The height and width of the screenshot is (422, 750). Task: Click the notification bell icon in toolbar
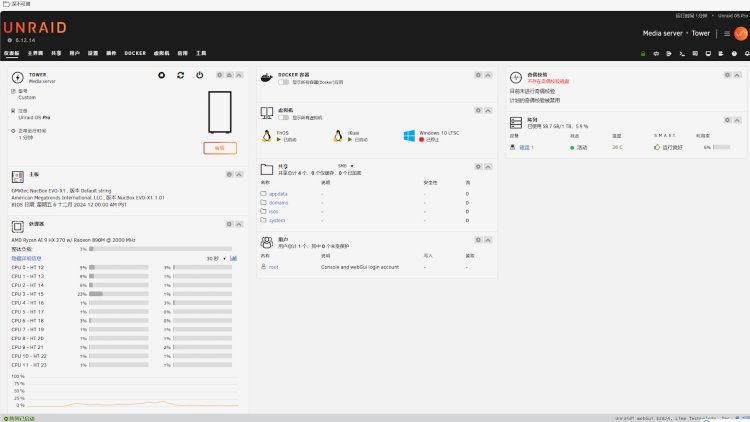[747, 54]
